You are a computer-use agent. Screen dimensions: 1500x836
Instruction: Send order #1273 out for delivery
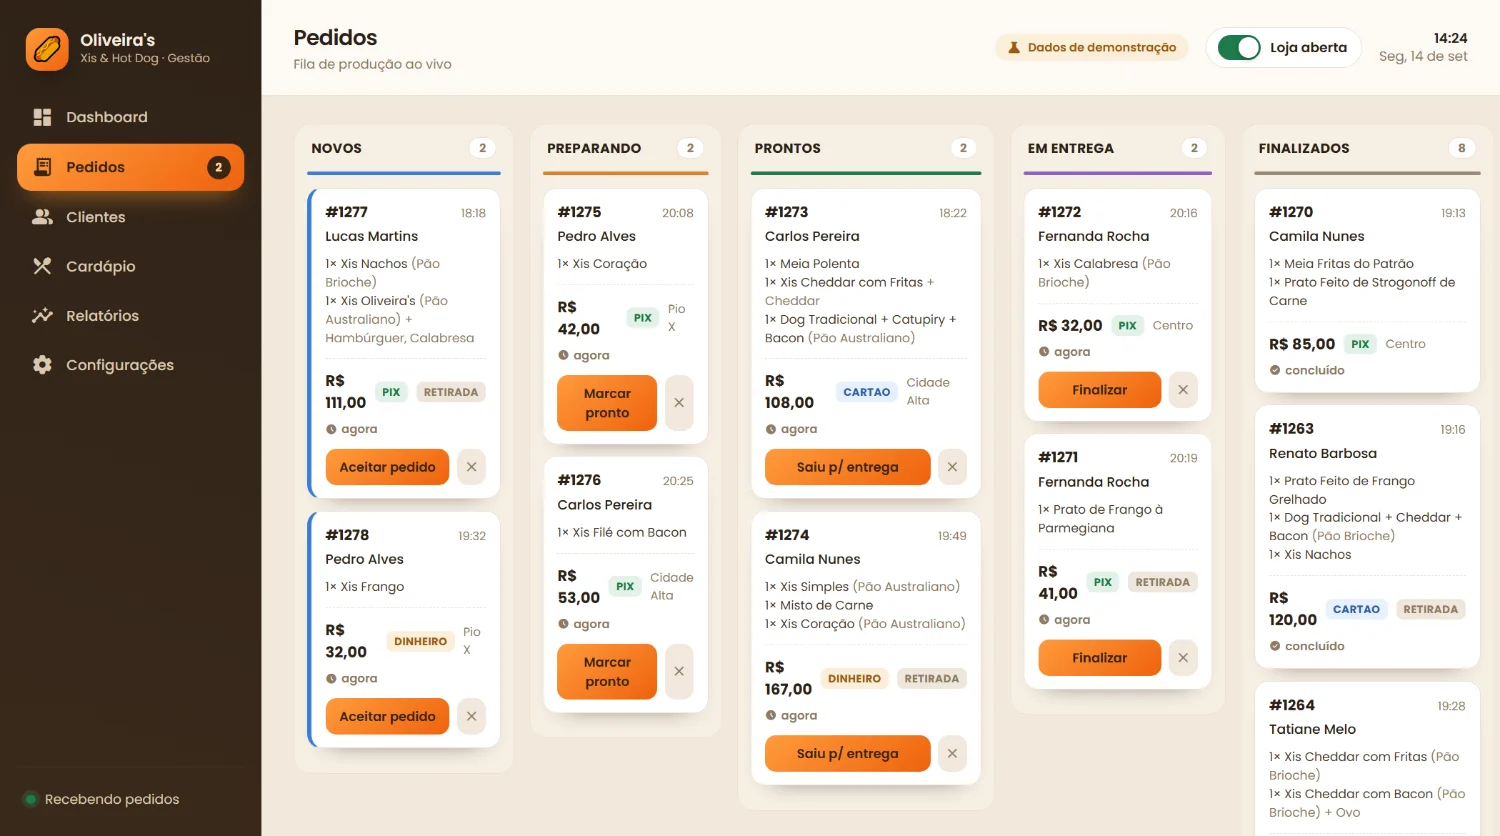tap(847, 467)
